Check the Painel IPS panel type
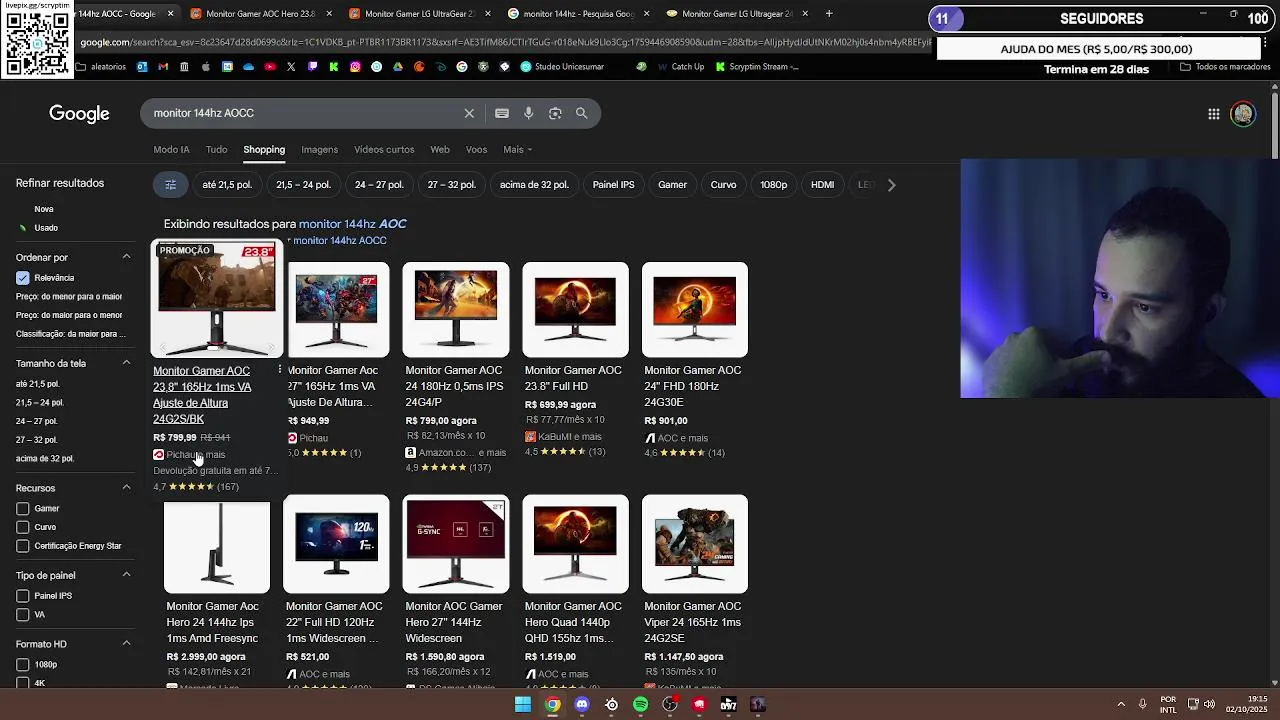The height and width of the screenshot is (720, 1280). [23, 596]
